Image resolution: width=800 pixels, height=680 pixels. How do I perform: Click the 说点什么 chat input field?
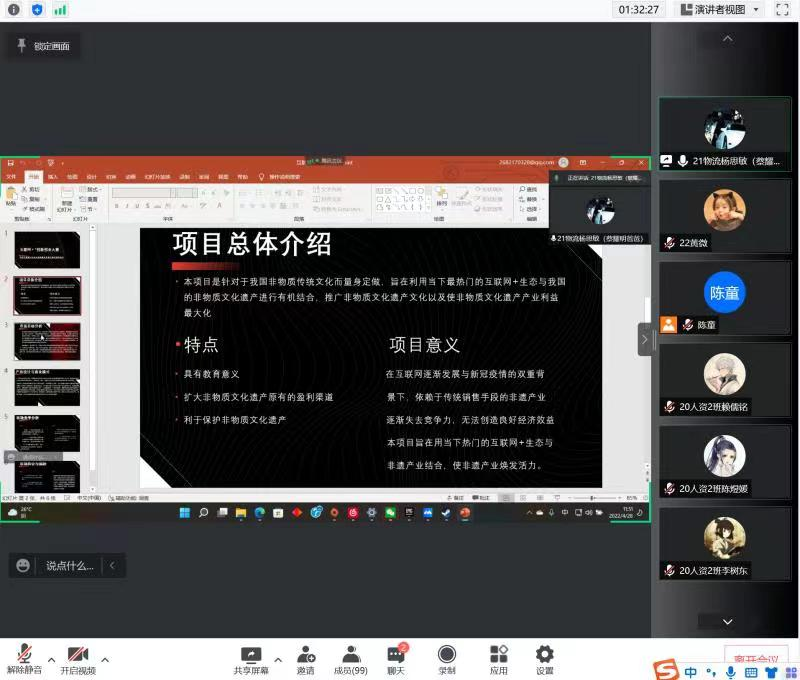coord(69,566)
